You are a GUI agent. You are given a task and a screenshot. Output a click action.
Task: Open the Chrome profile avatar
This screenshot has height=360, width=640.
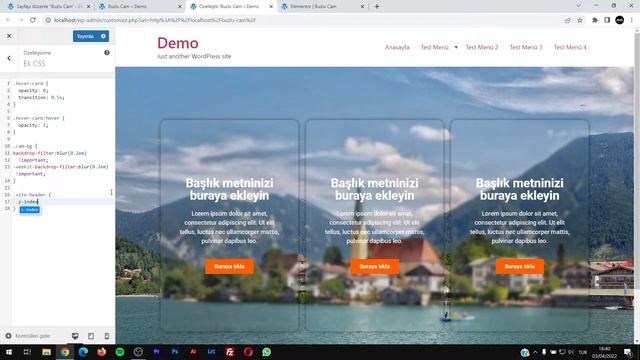[x=619, y=20]
